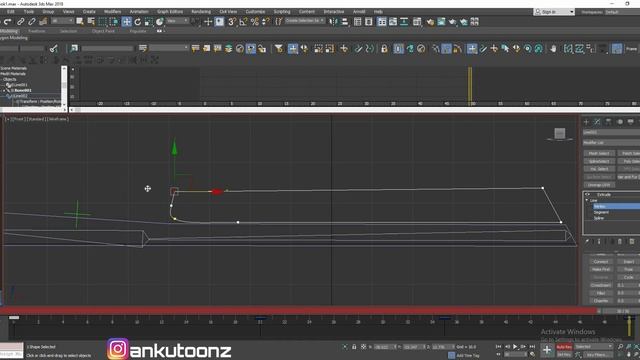Choose the Select and Scale tool
Screen dimensions: 640x360
tap(149, 22)
